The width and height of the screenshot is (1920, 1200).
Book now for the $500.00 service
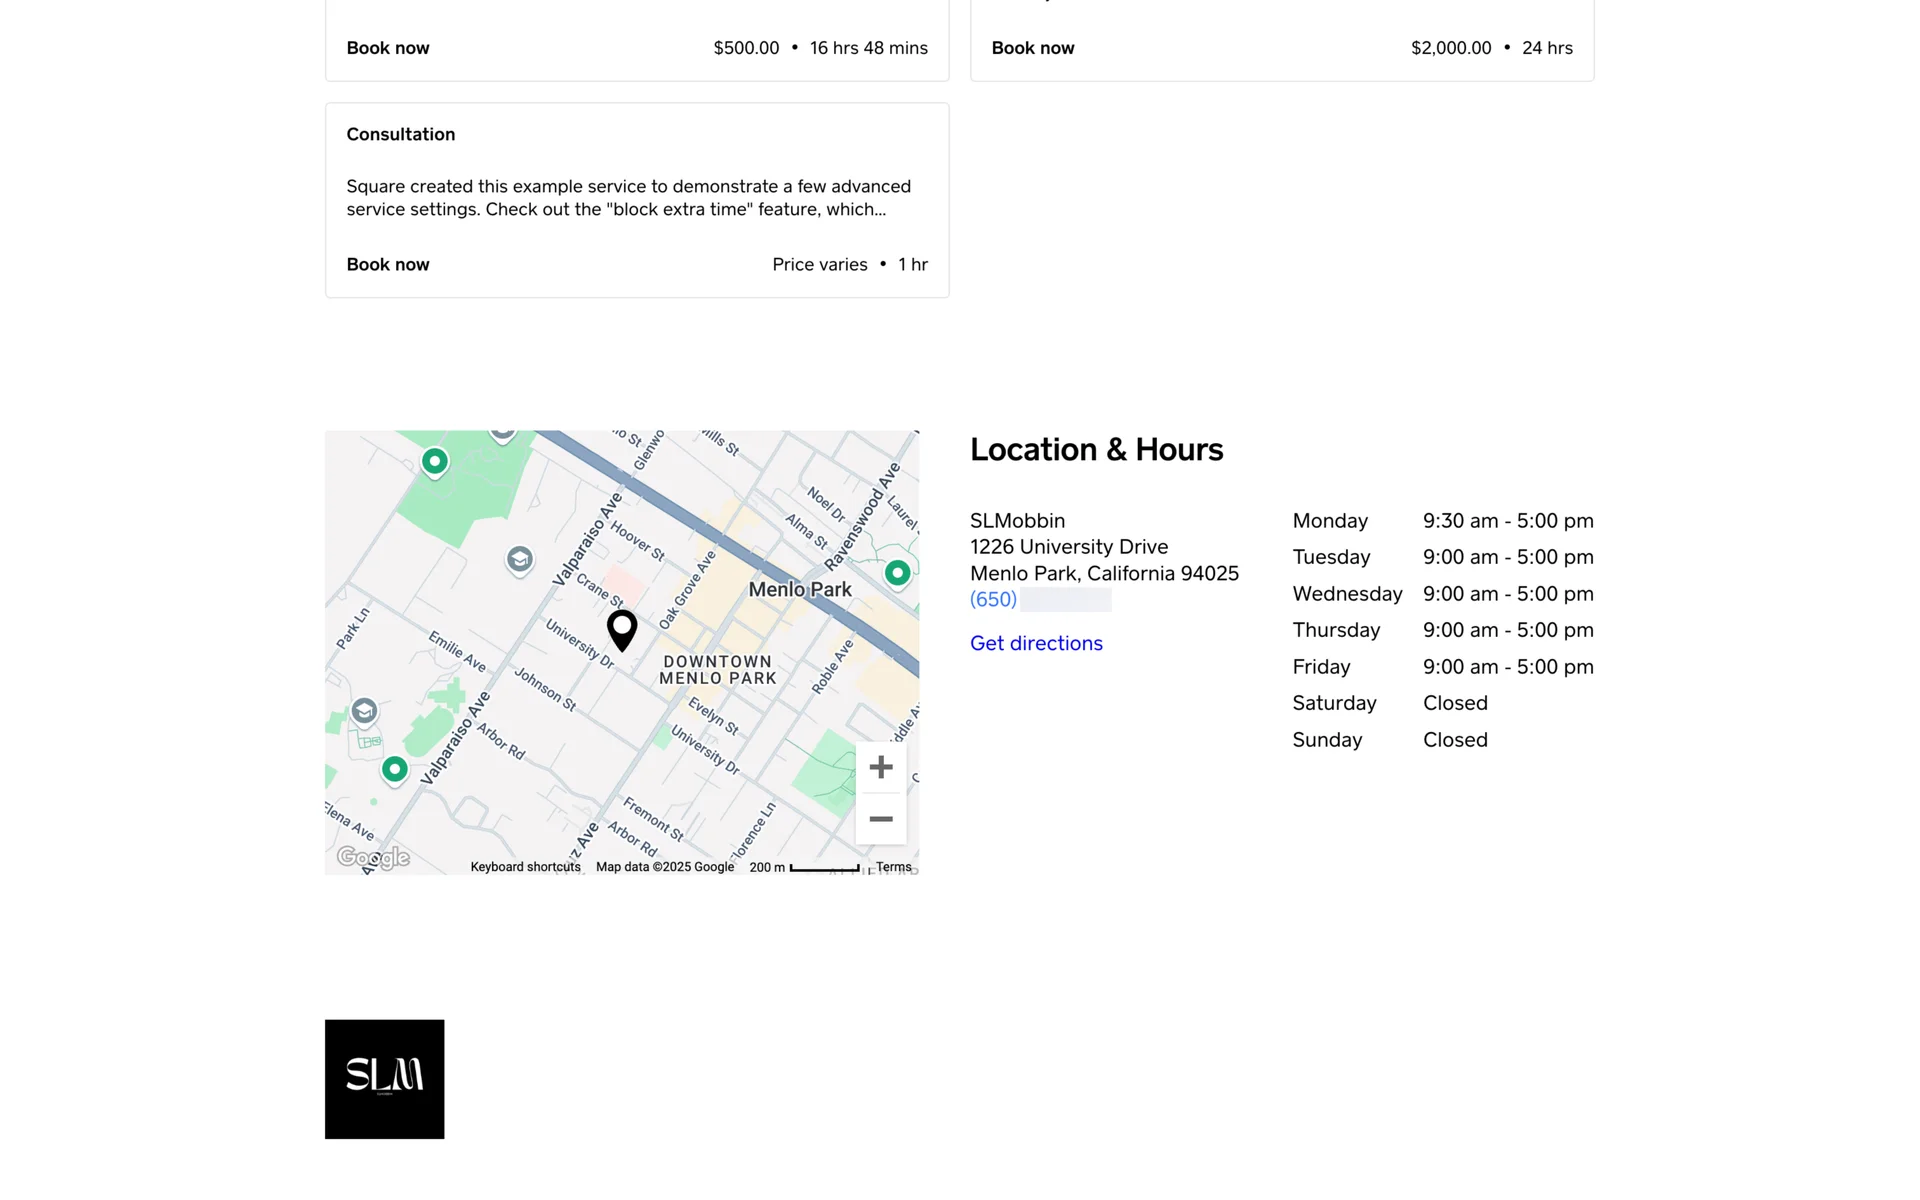388,48
